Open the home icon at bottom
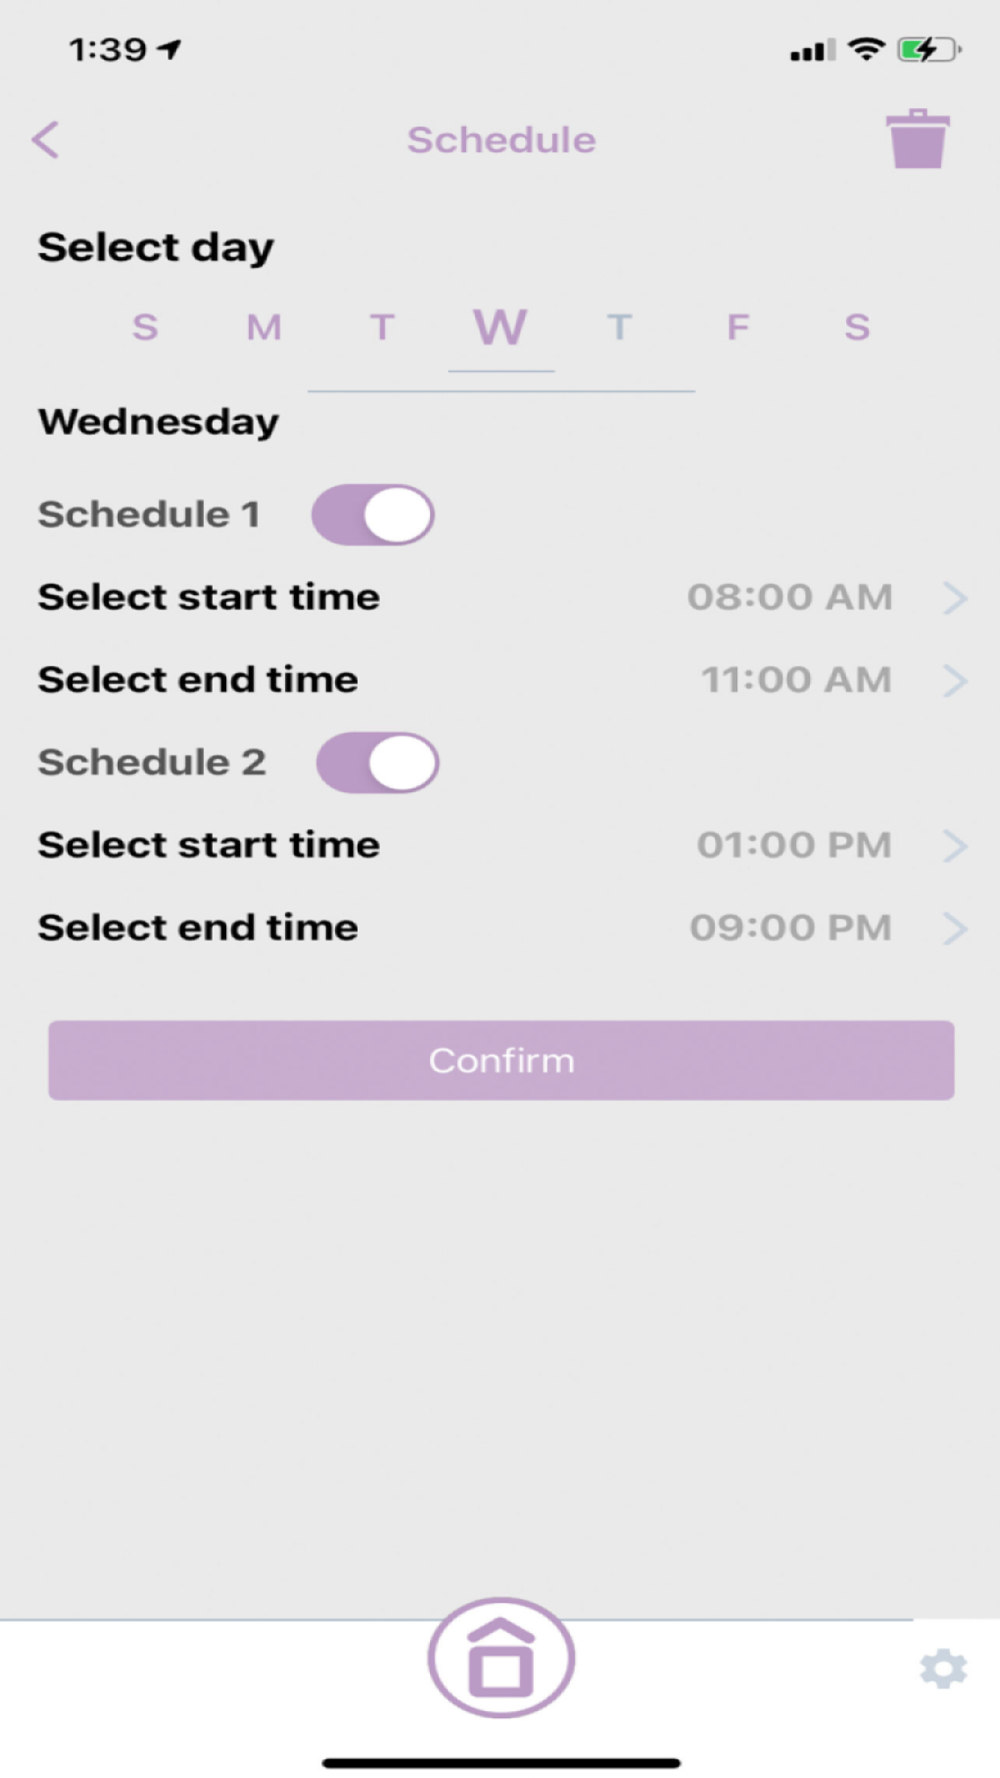 [501, 1658]
